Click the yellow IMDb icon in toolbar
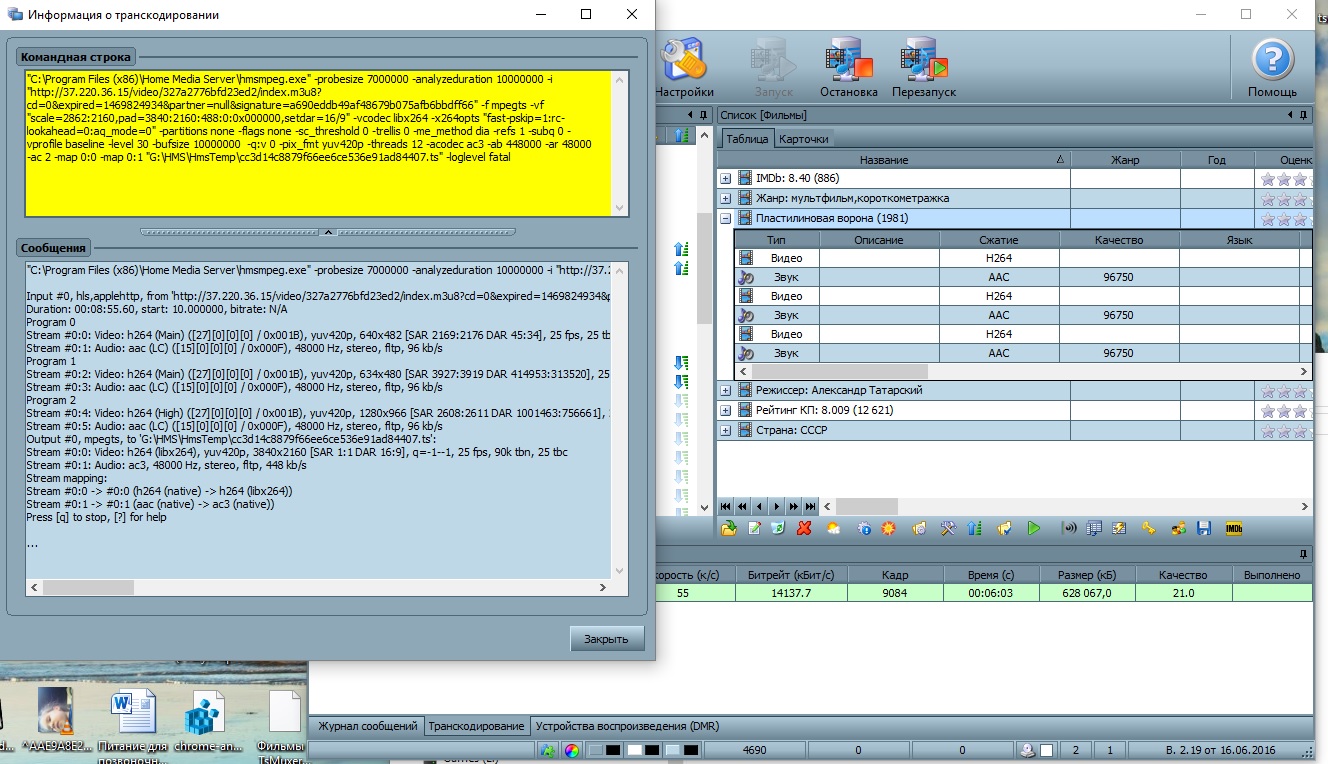 [x=1233, y=528]
